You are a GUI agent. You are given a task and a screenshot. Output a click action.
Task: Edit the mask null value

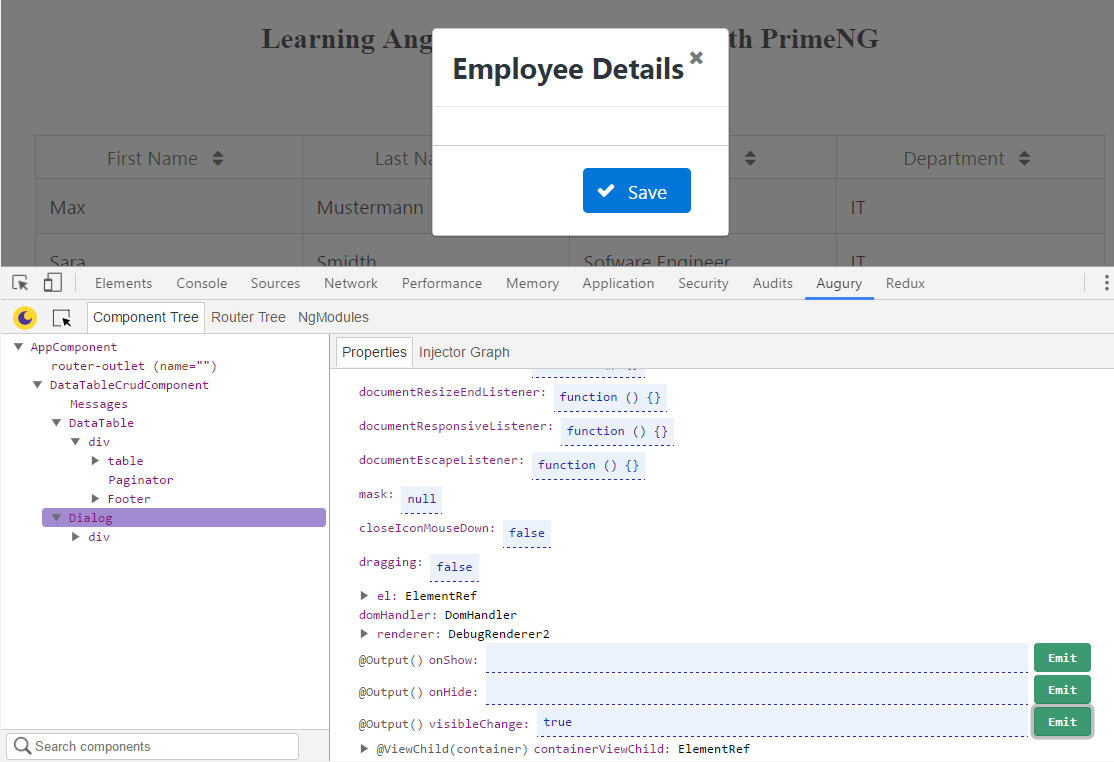coord(421,499)
